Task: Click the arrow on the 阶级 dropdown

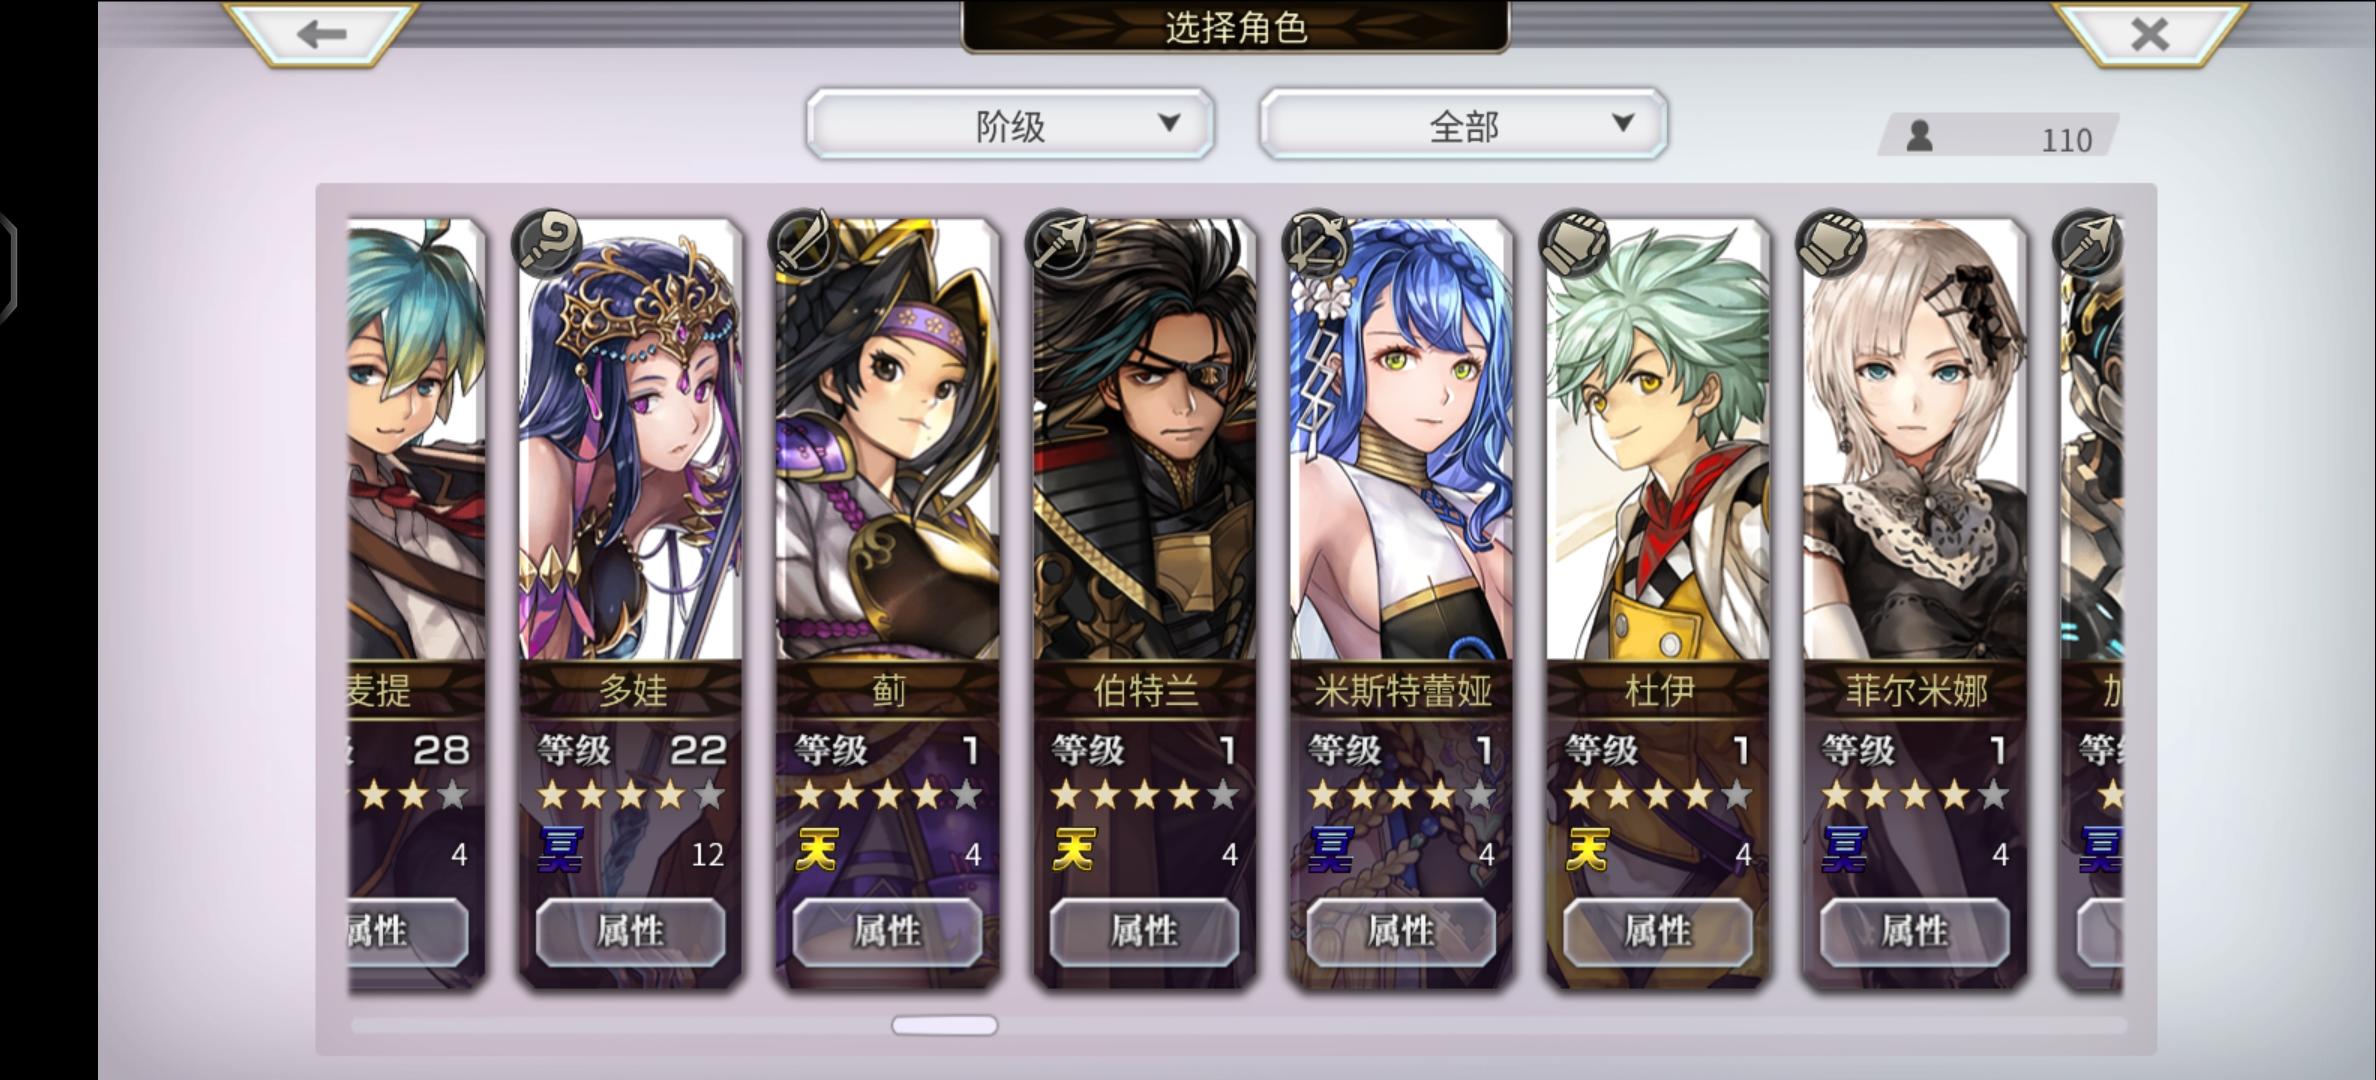Action: (x=1169, y=123)
